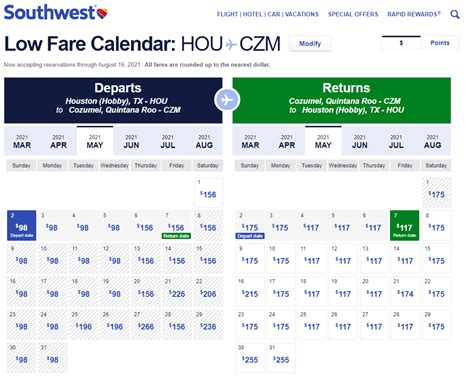Select May 16 return fare $215
Screen dimensions: 474x379
tap(250, 291)
